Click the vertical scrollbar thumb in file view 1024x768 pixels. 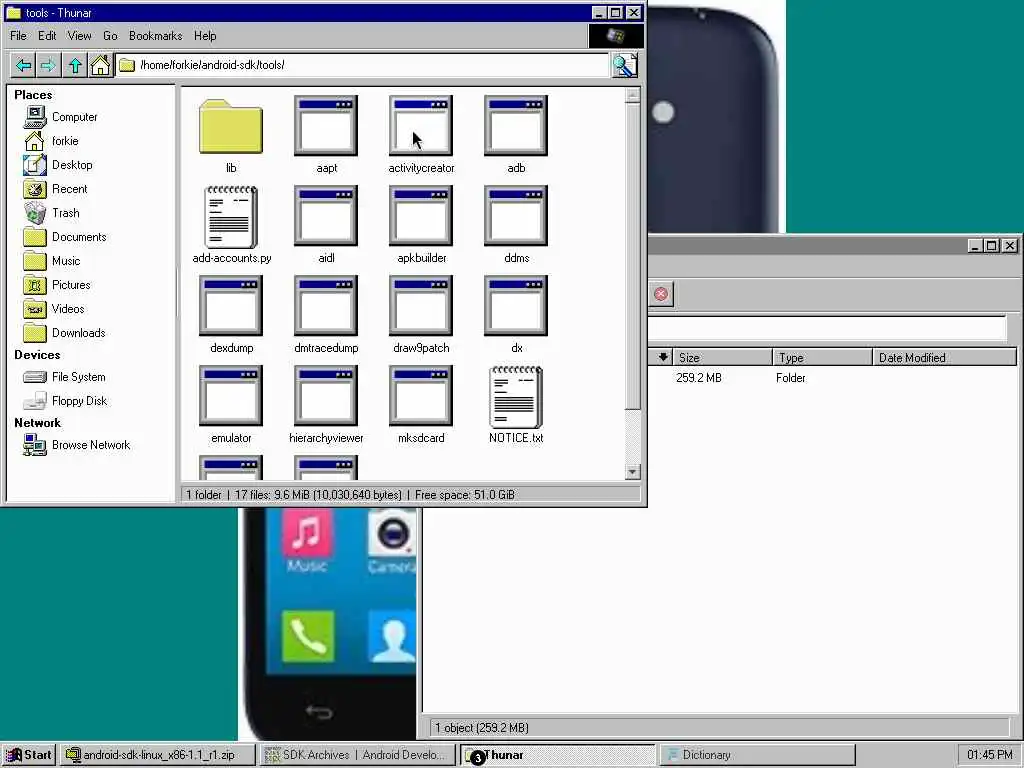click(632, 257)
